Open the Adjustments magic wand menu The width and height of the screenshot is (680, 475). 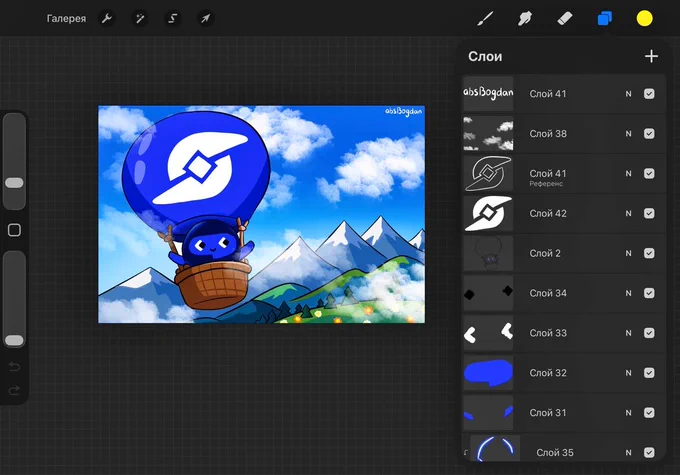(140, 19)
